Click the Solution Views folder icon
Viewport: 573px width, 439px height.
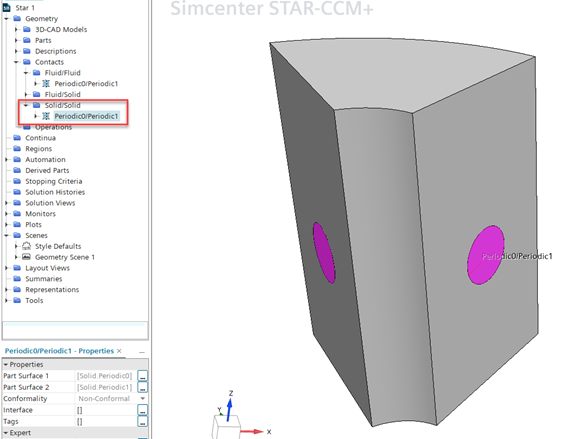[17, 203]
